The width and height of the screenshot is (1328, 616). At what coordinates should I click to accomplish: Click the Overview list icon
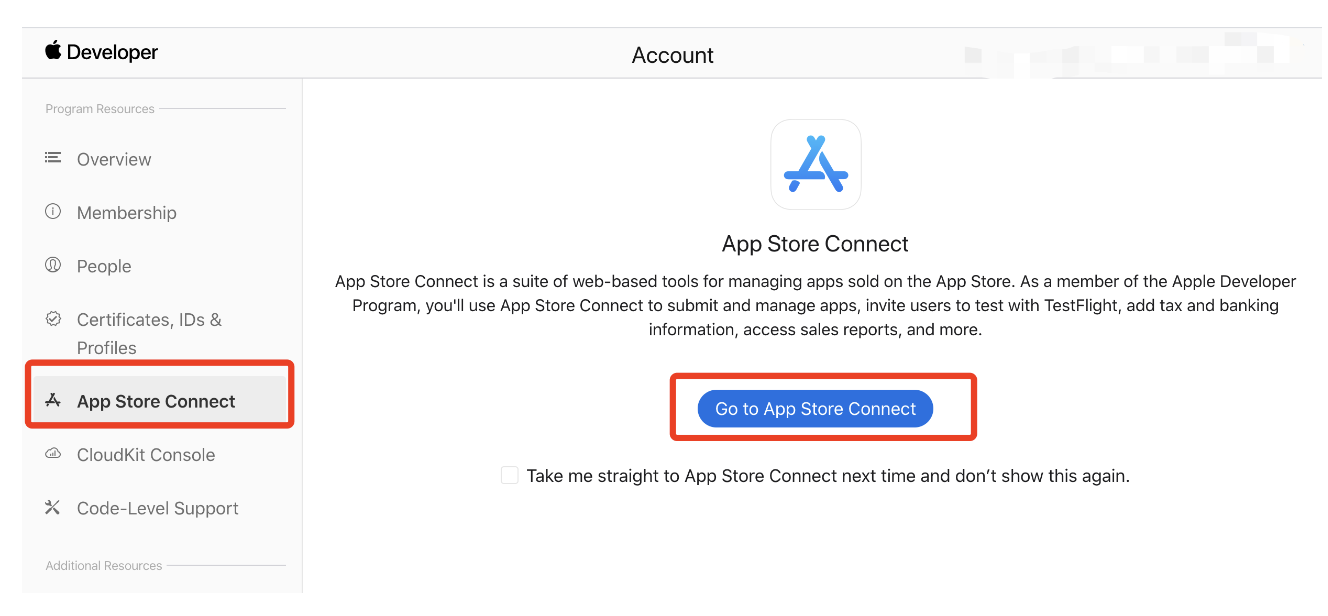click(53, 158)
